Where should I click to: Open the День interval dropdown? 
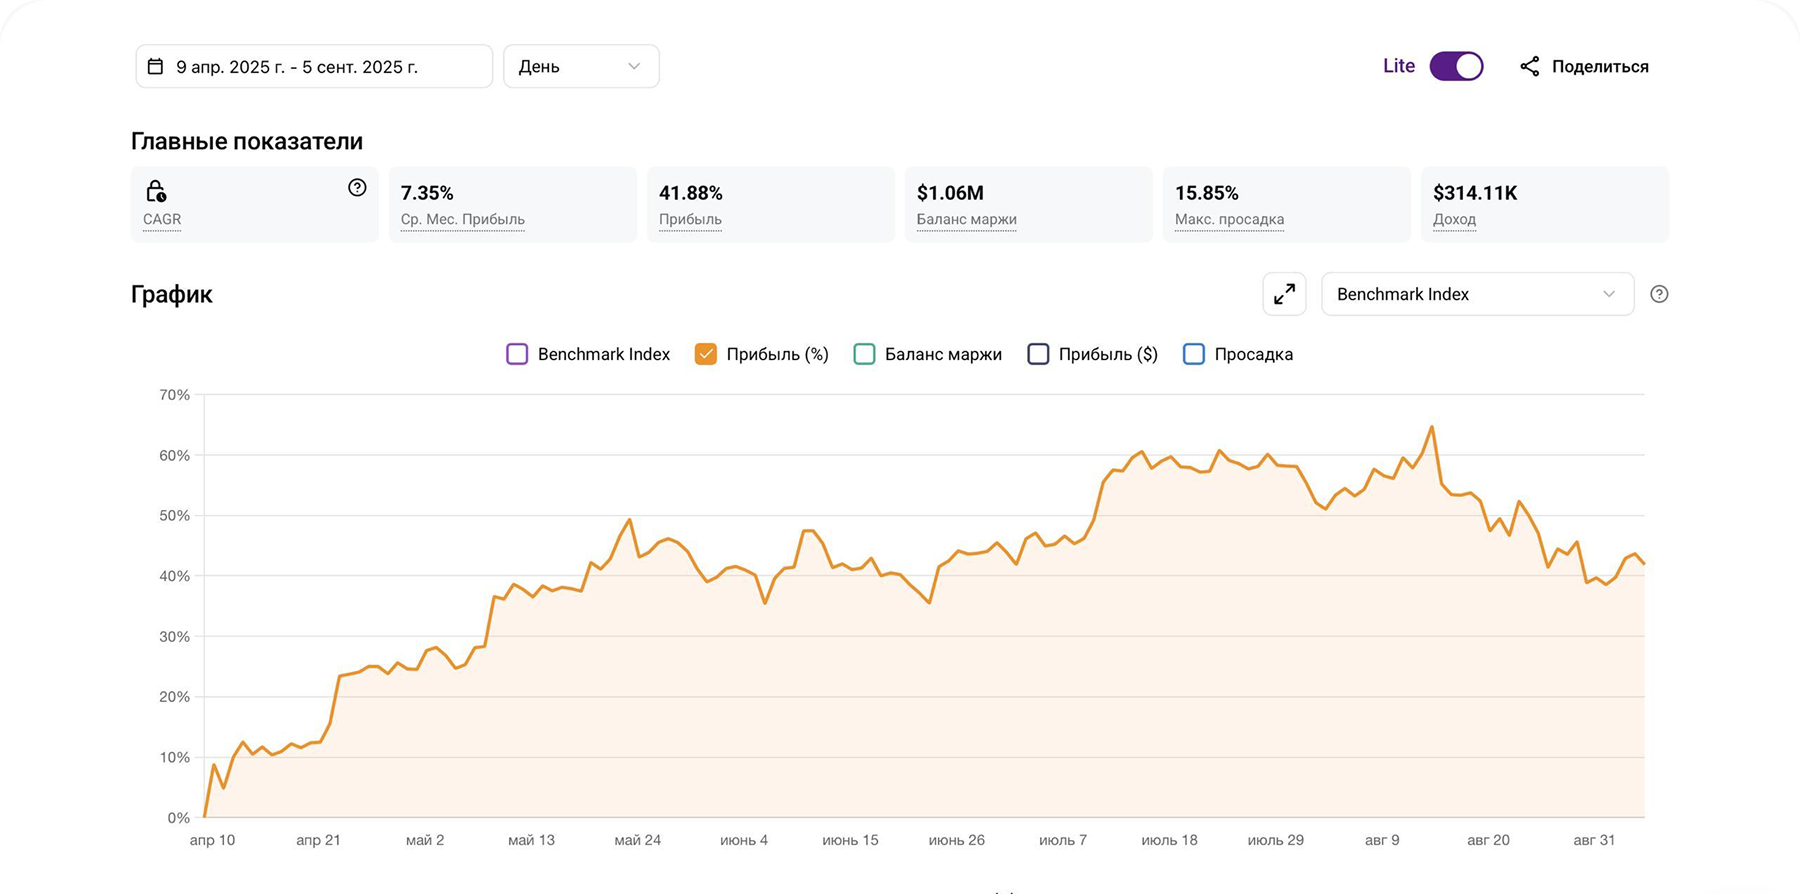[x=580, y=67]
